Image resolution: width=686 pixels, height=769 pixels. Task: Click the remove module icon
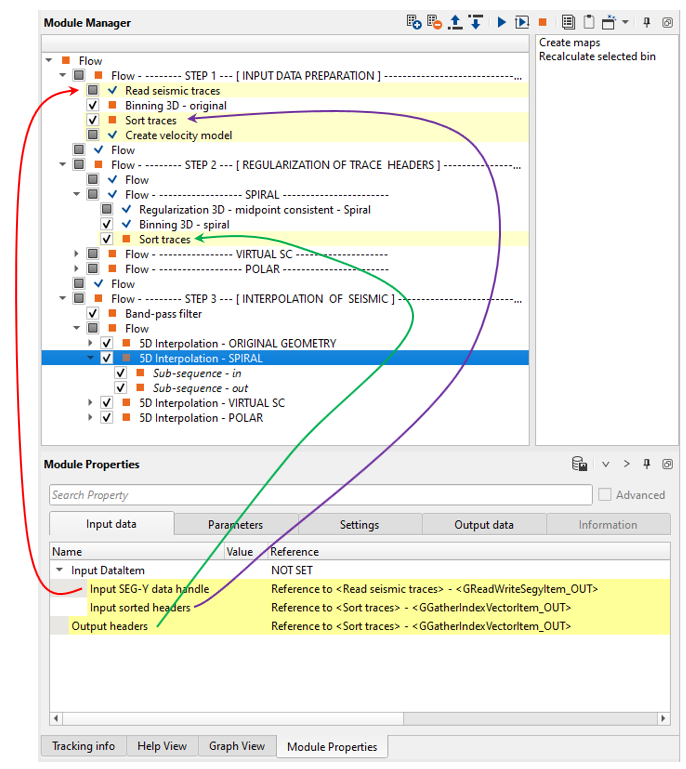pos(434,22)
